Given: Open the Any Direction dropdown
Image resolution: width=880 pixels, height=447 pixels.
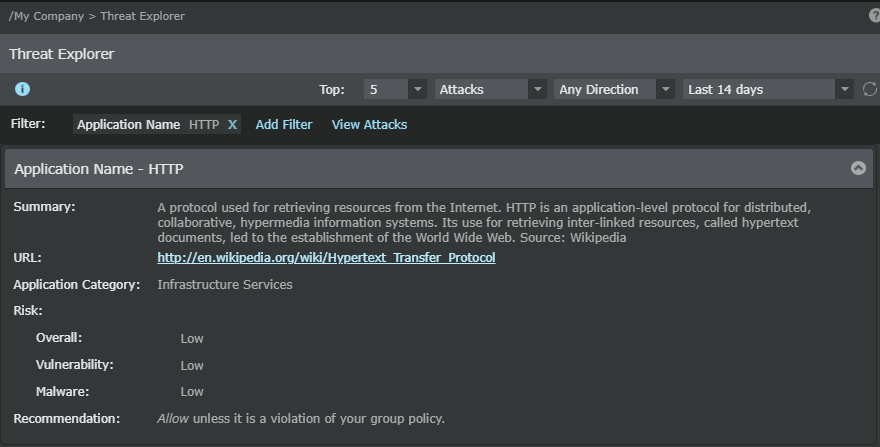Looking at the screenshot, I should [614, 89].
